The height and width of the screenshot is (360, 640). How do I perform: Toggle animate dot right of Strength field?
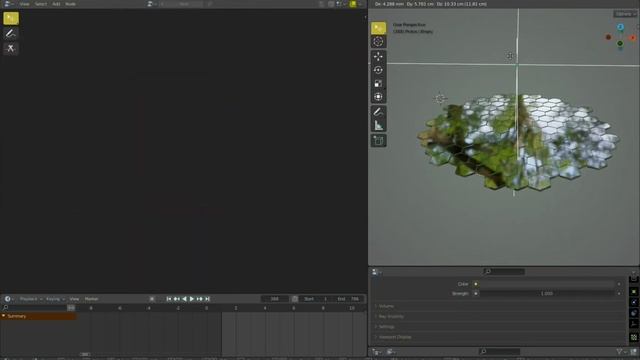(x=619, y=293)
